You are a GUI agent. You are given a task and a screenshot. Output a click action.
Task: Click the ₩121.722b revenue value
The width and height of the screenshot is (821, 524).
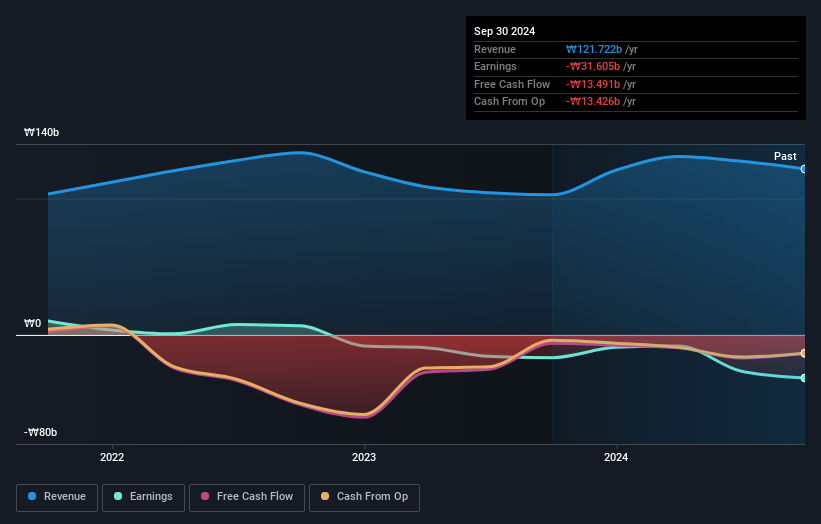594,49
